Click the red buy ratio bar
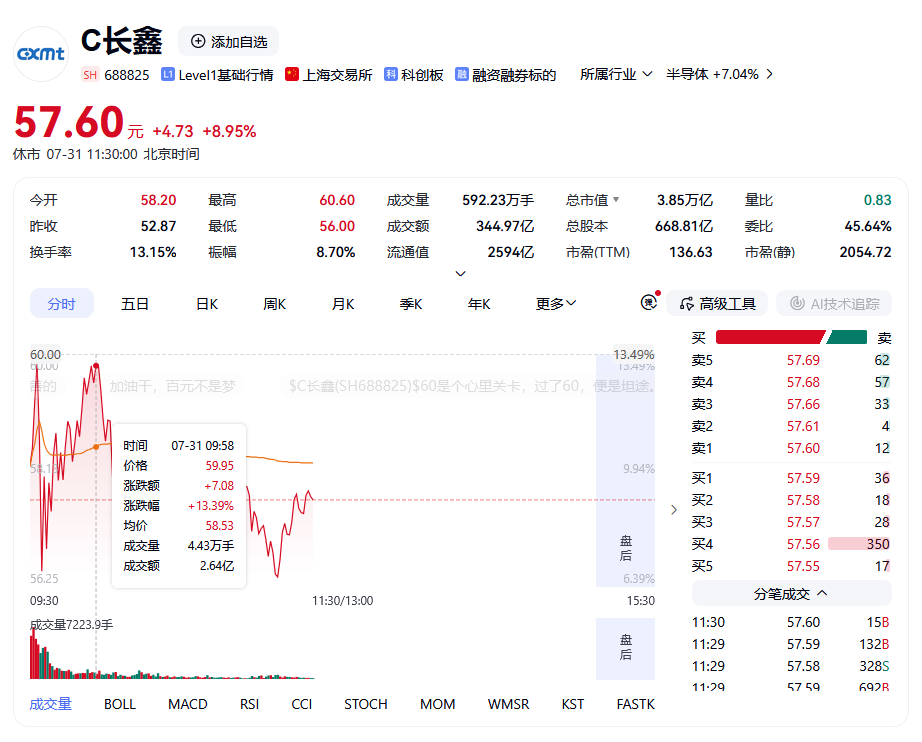Viewport: 922px width, 742px height. [x=770, y=337]
